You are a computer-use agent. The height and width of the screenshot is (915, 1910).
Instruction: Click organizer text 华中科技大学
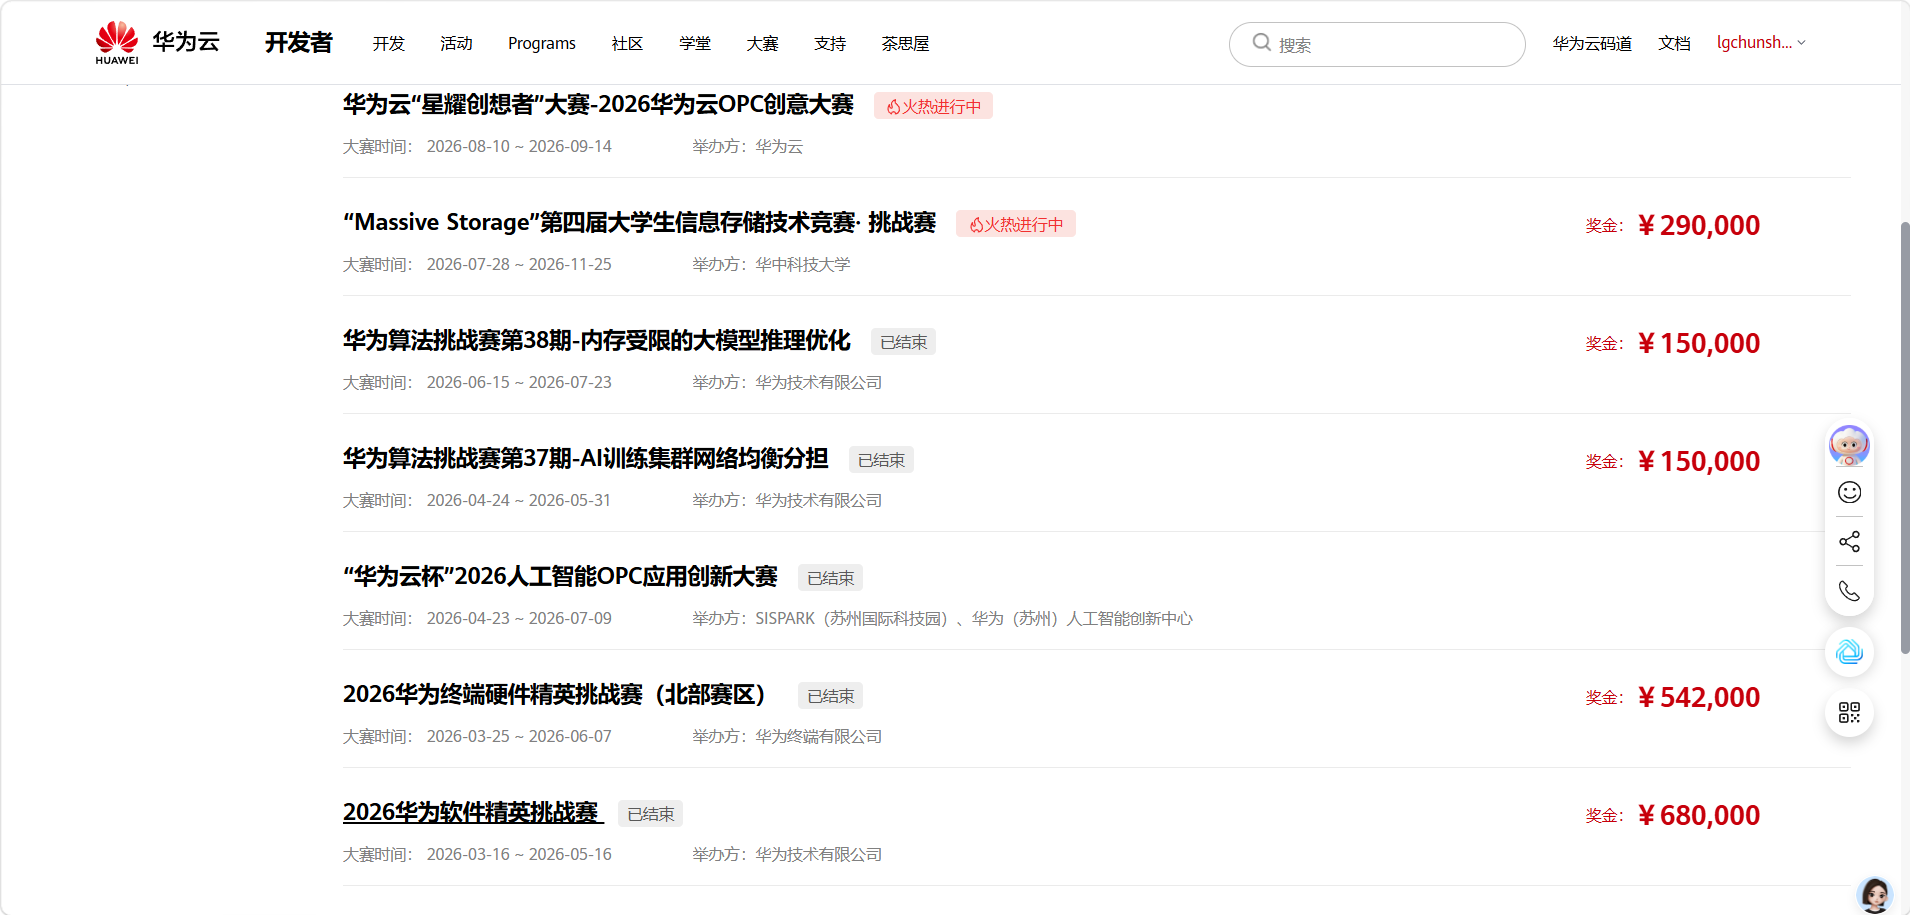click(802, 264)
